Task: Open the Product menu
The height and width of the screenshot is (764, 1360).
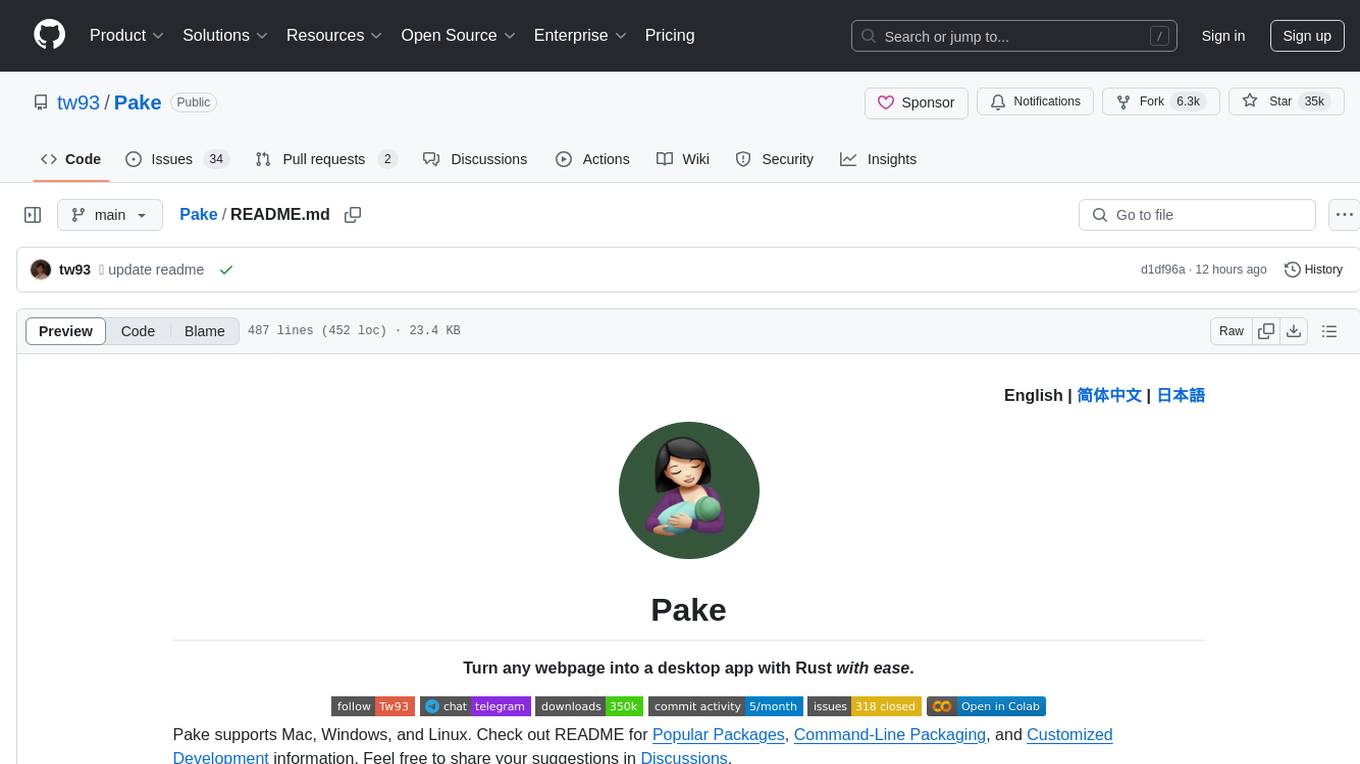Action: pos(127,35)
